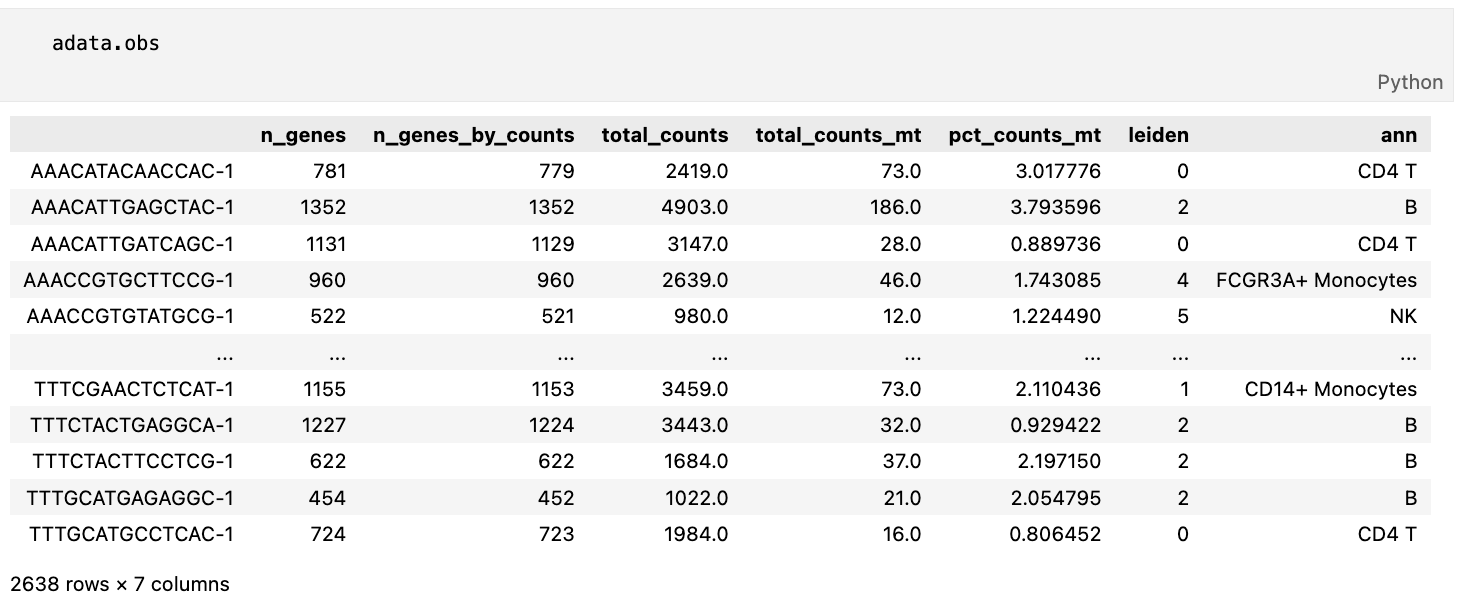Select the 3.017776 pct_counts_mt value
Viewport: 1458px width, 602px height.
[1057, 171]
